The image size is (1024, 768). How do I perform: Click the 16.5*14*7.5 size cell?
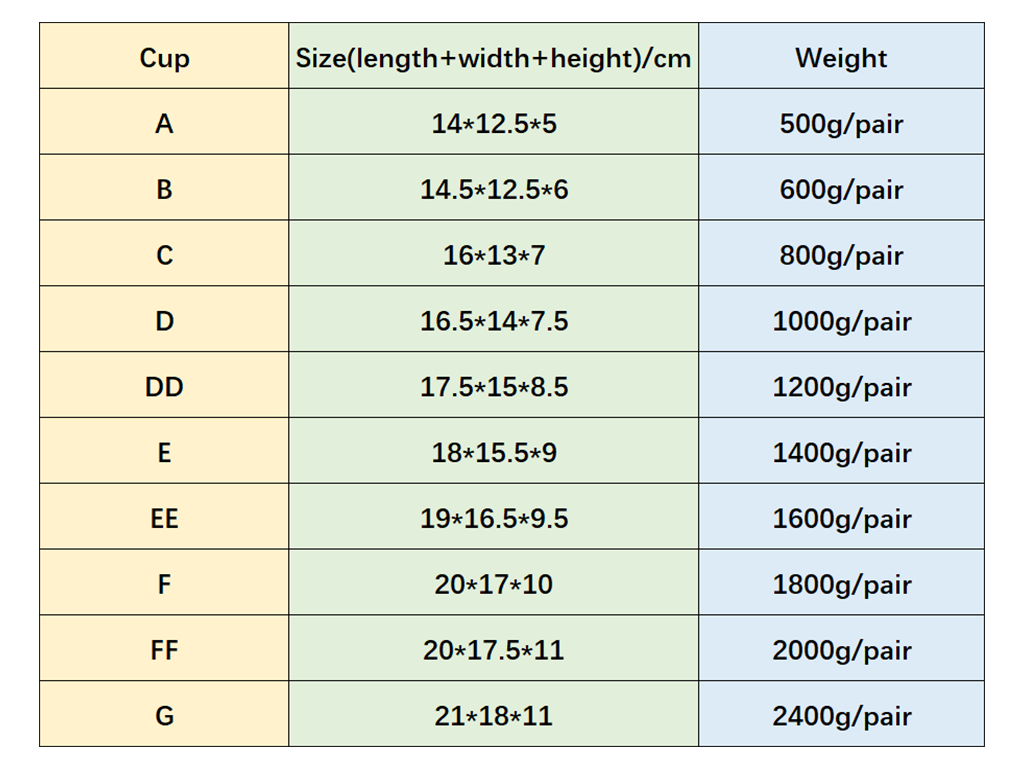(x=493, y=321)
